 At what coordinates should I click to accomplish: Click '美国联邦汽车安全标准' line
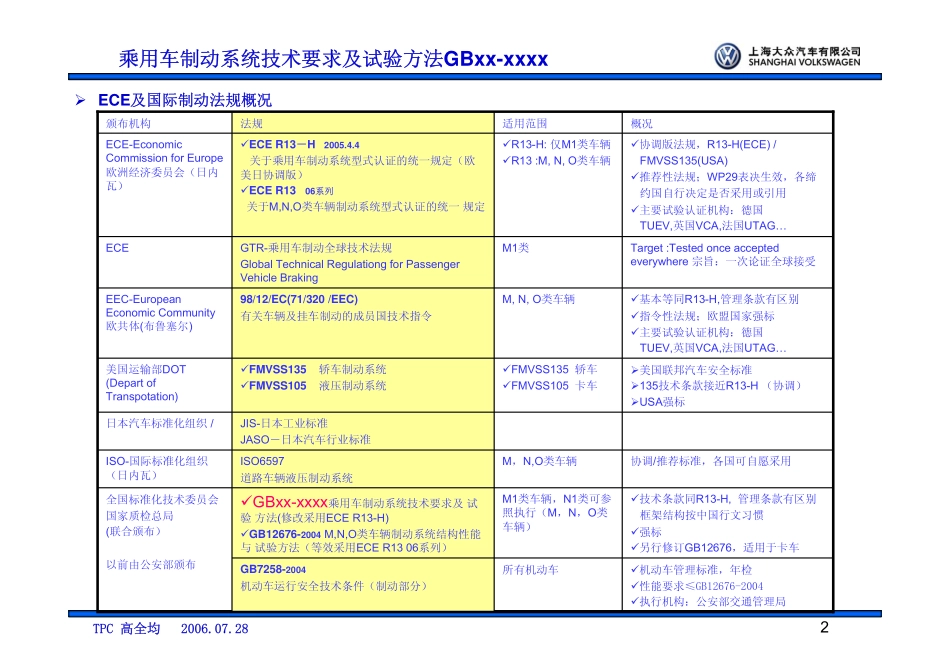[691, 370]
